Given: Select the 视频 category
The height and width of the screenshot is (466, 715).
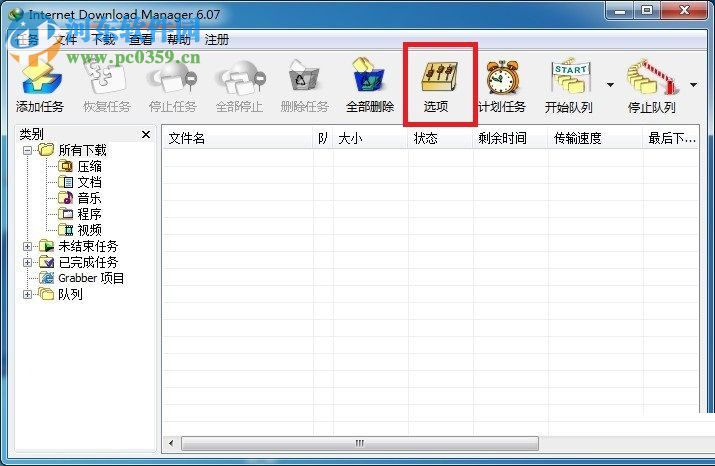Looking at the screenshot, I should (80, 230).
